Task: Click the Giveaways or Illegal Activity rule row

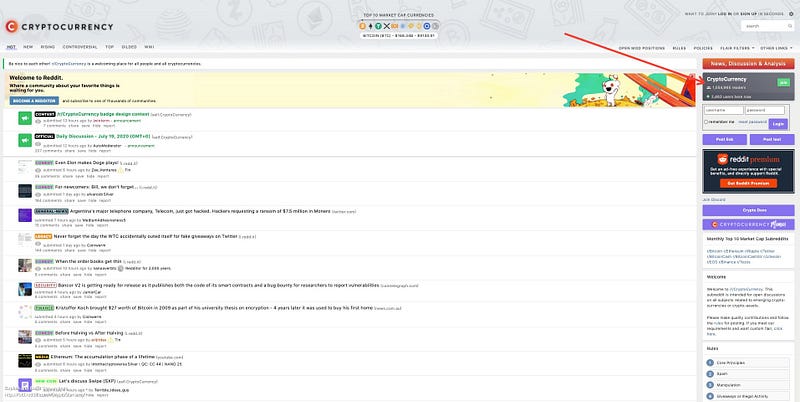Action: coord(747,396)
